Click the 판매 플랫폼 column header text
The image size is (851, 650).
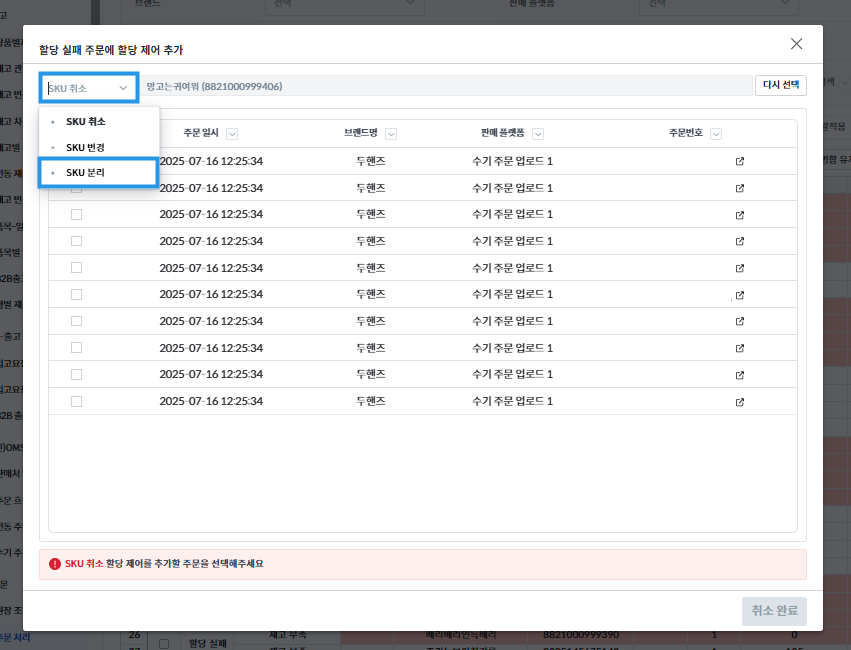[503, 133]
